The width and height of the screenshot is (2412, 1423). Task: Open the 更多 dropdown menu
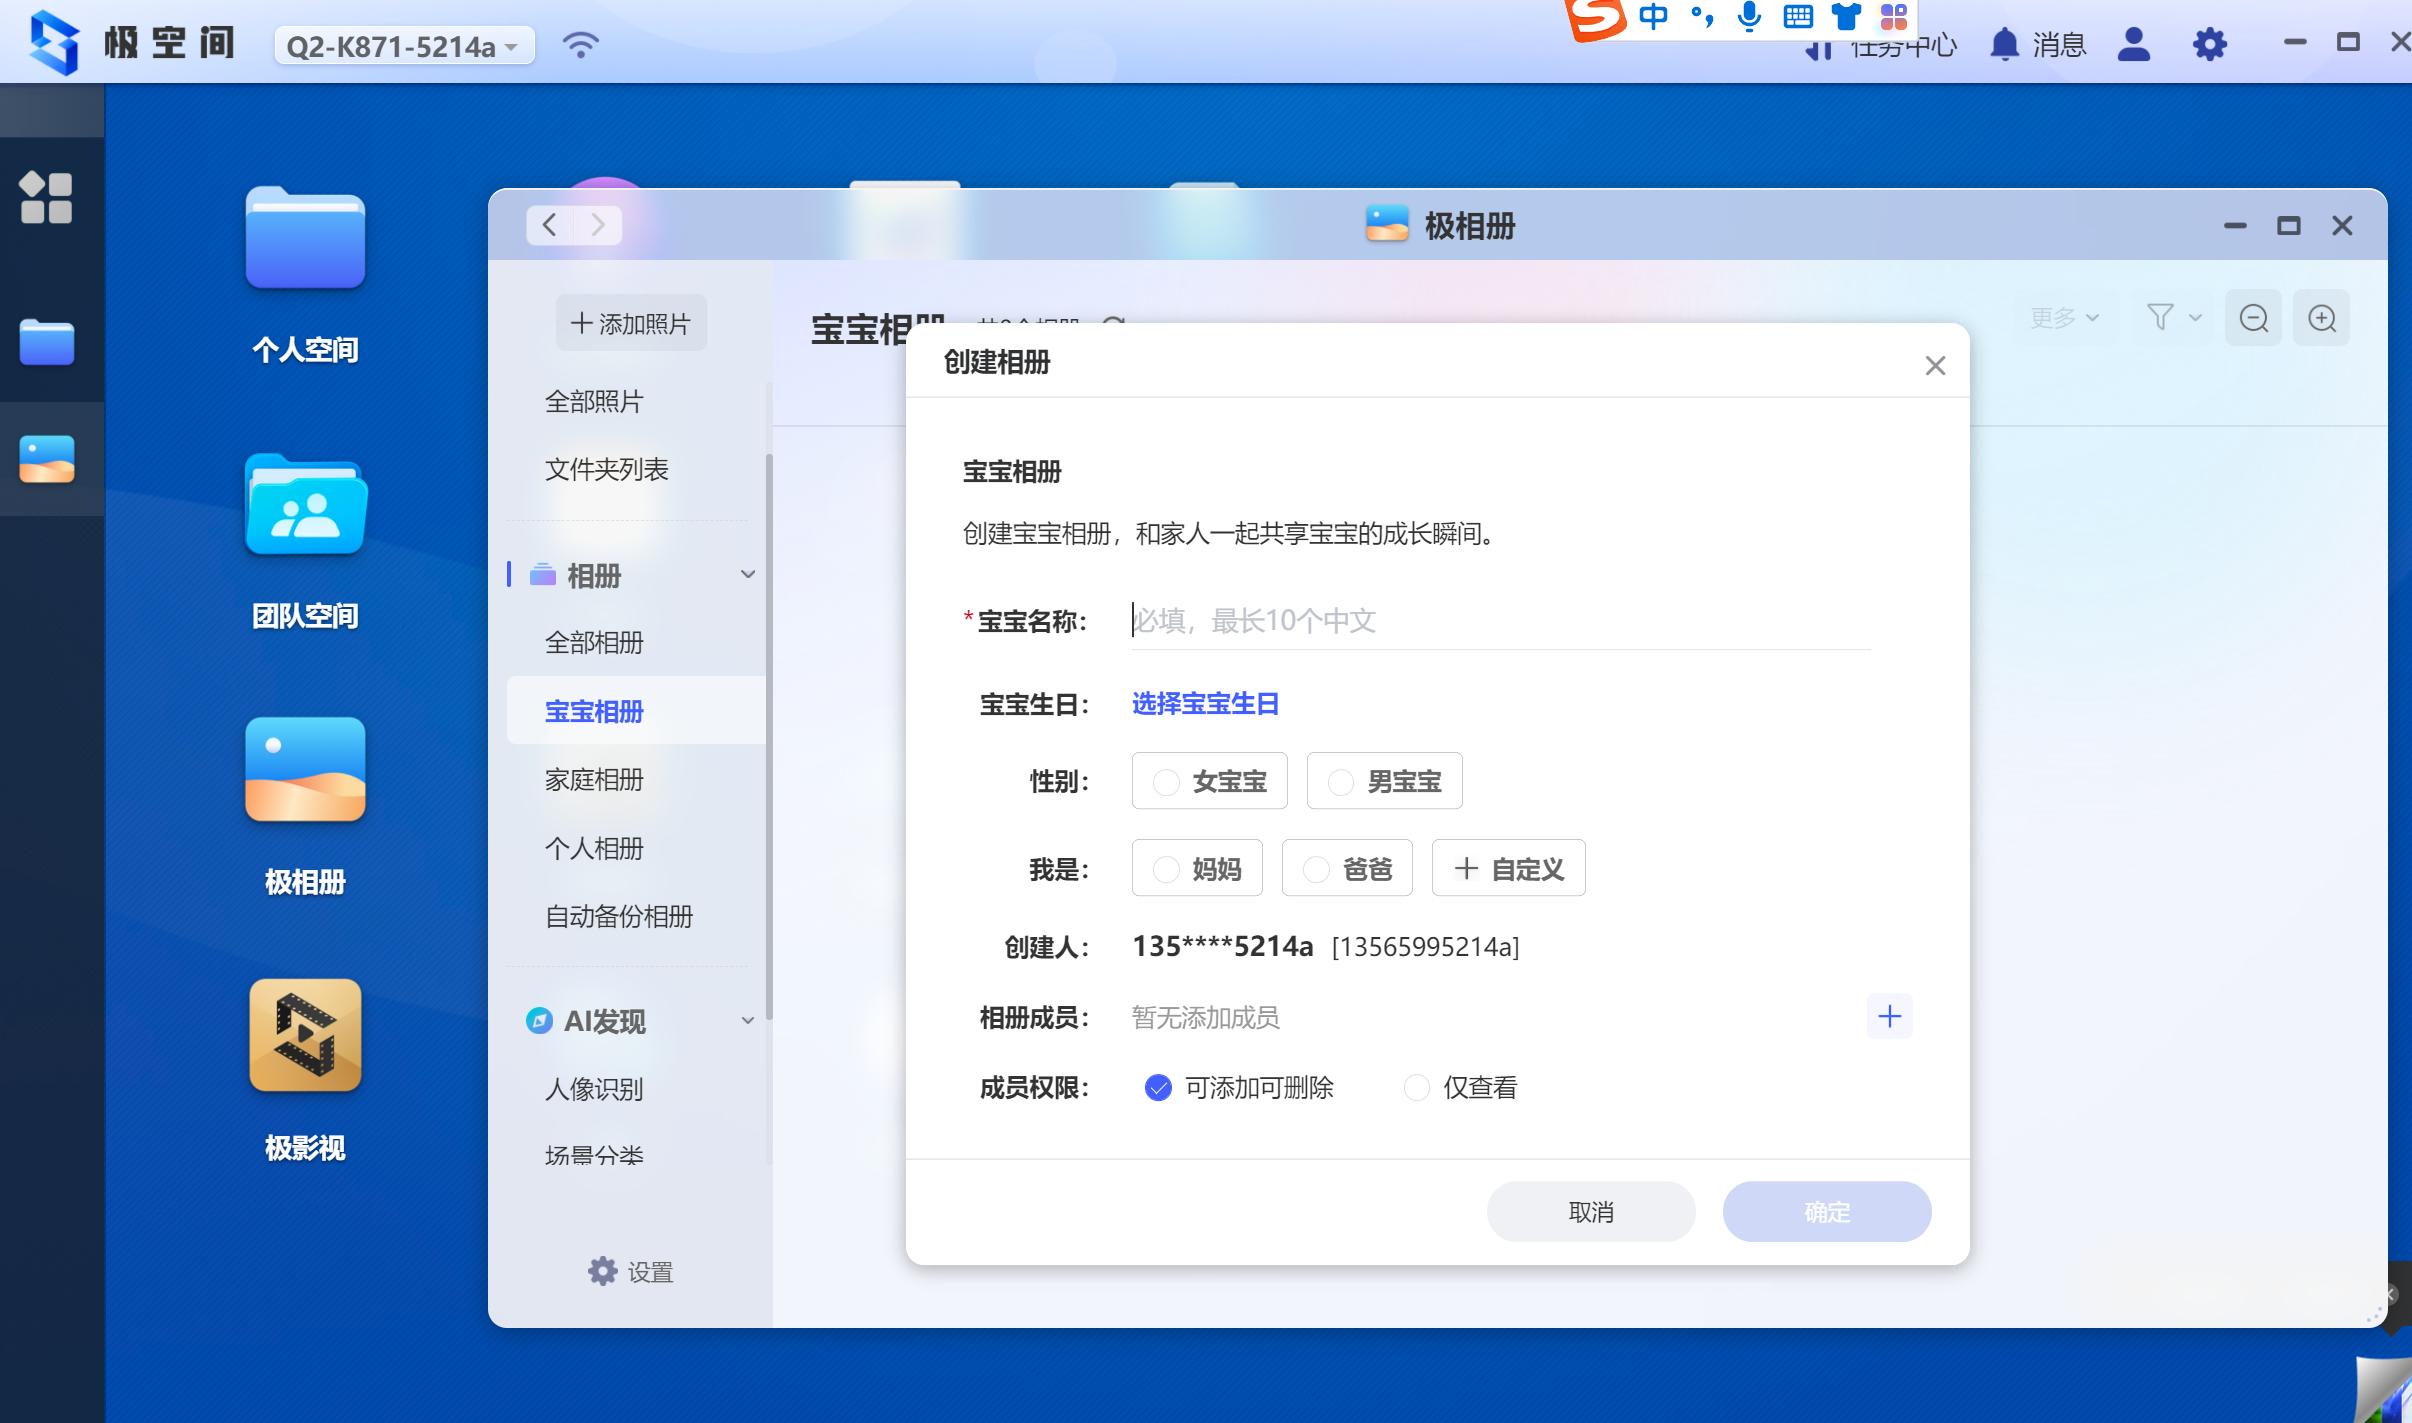(x=2060, y=317)
